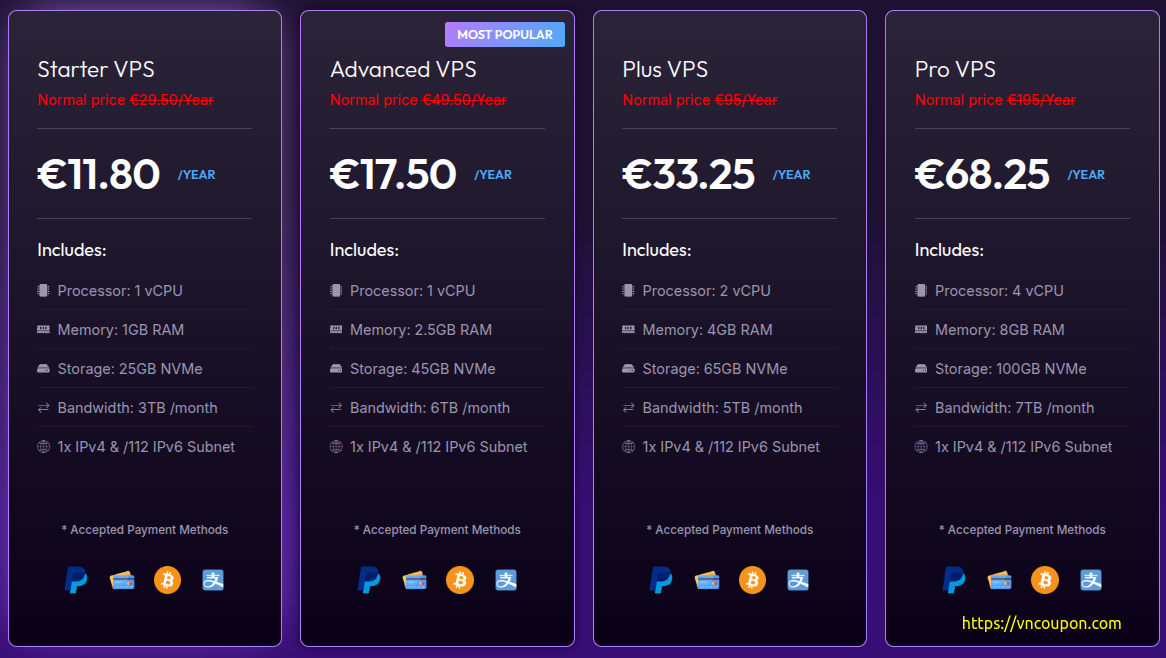Screen dimensions: 1166x658
Task: Click the Alipay icon in Starter VPS card
Action: pos(213,580)
